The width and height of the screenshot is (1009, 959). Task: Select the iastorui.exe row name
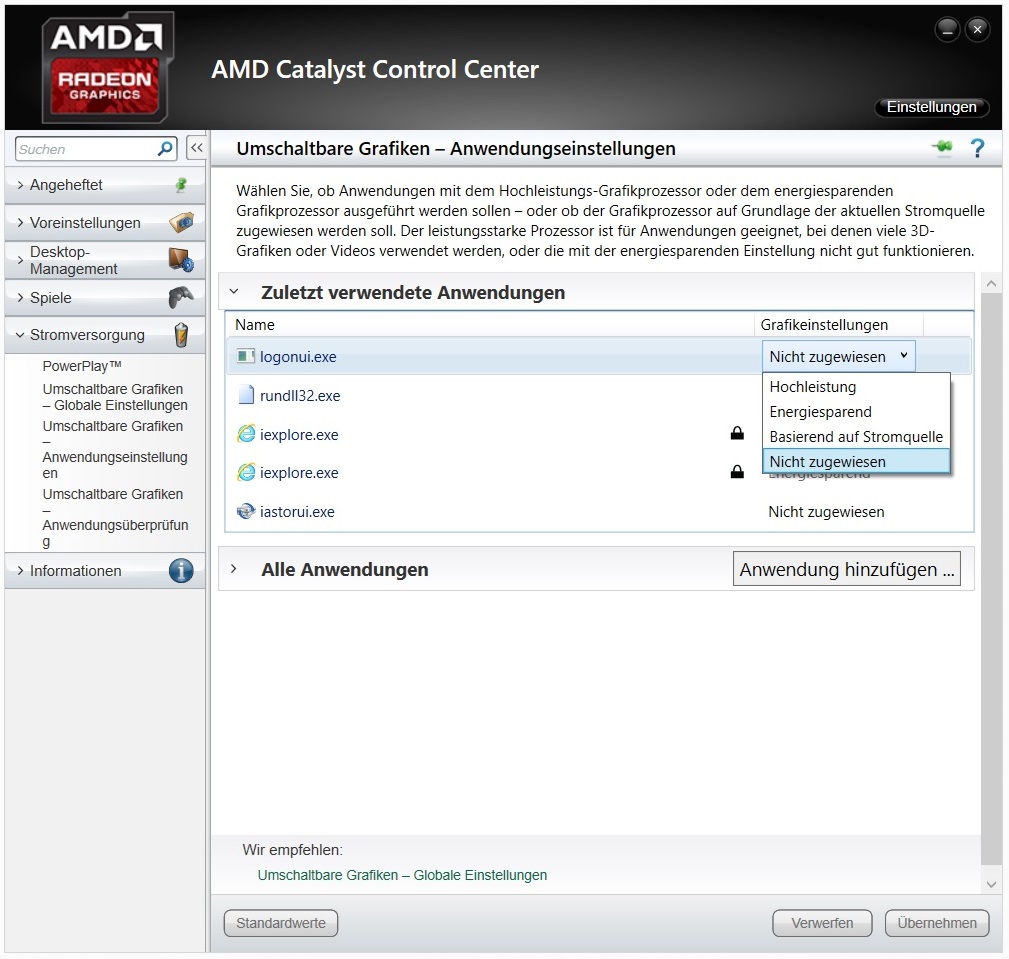point(297,512)
